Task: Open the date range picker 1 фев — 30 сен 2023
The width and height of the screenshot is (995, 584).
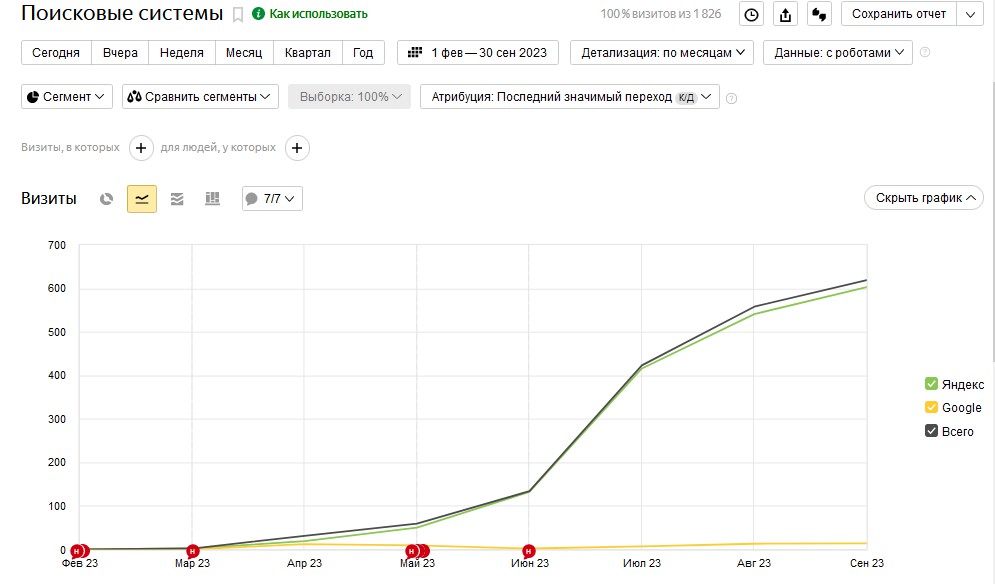Action: point(478,53)
